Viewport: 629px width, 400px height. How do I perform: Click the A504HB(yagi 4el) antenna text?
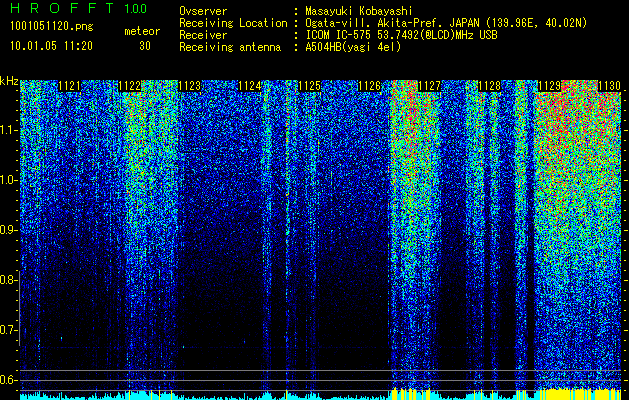tap(353, 47)
